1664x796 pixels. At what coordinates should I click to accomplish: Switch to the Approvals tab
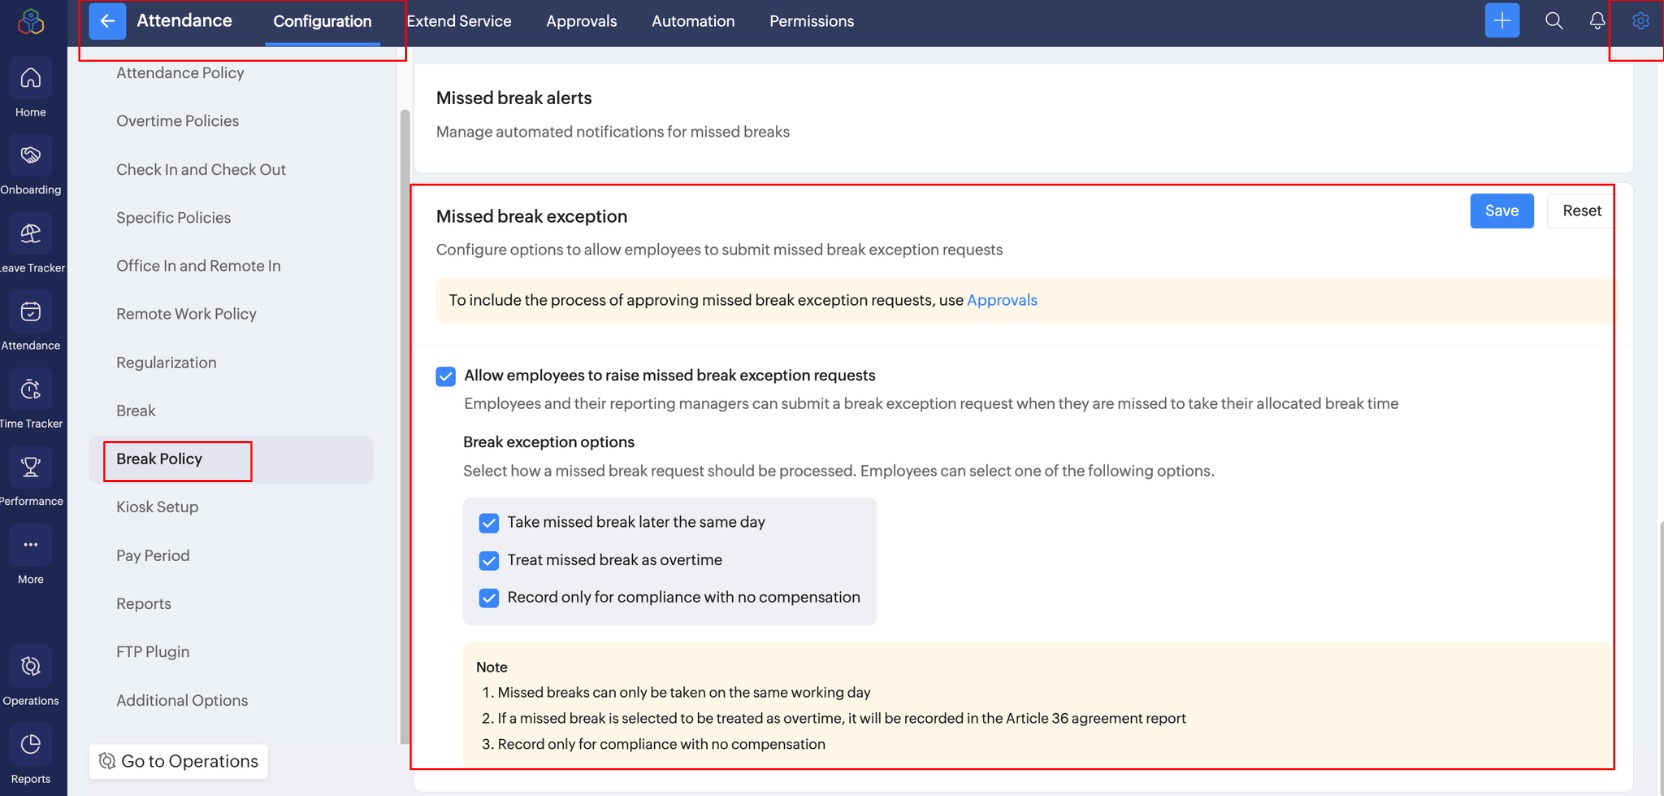[581, 21]
